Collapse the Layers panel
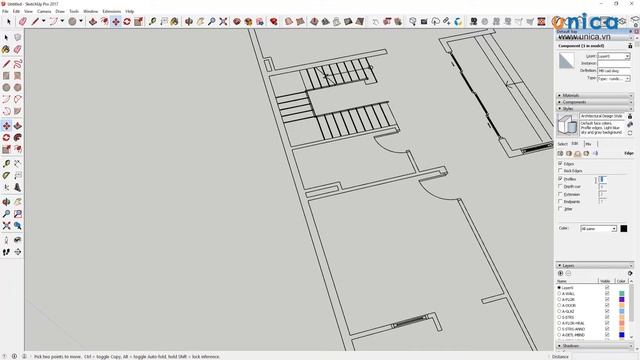Viewport: 640px width, 360px height. tap(595, 265)
